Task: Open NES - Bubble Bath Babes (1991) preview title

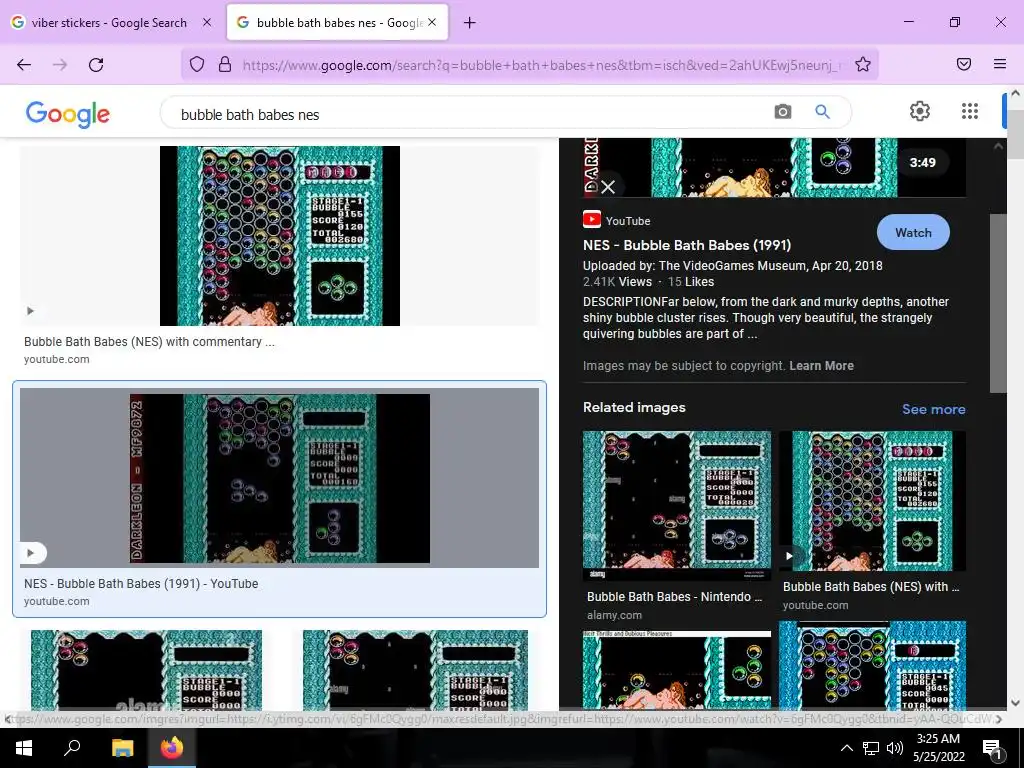Action: click(687, 245)
